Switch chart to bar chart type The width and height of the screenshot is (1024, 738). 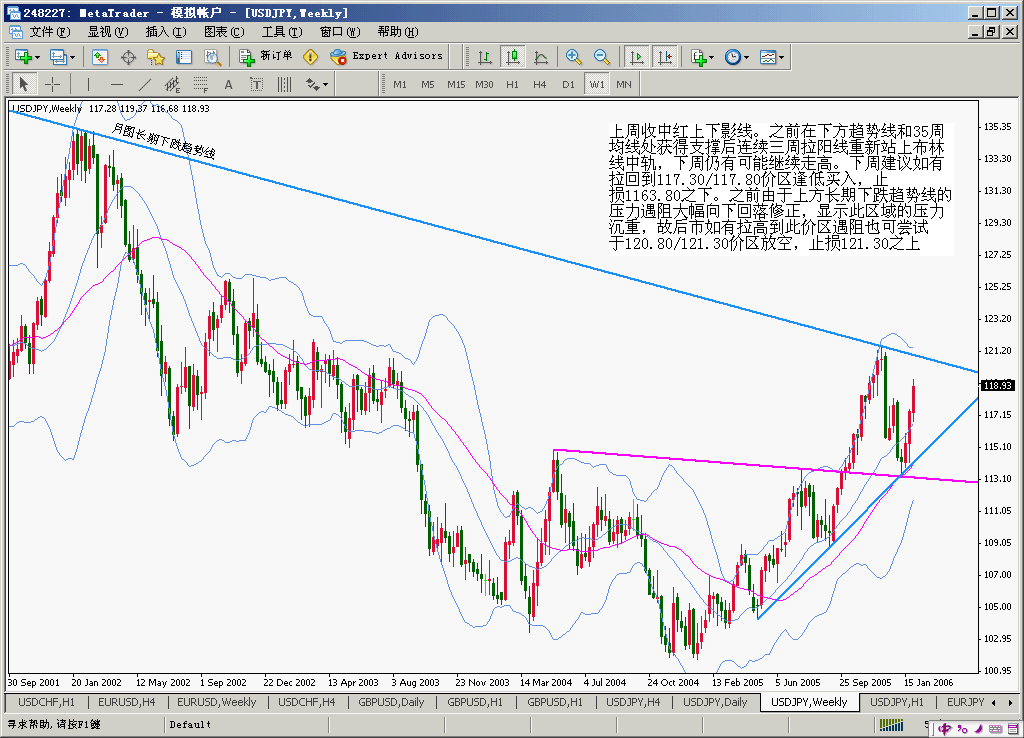coord(485,57)
